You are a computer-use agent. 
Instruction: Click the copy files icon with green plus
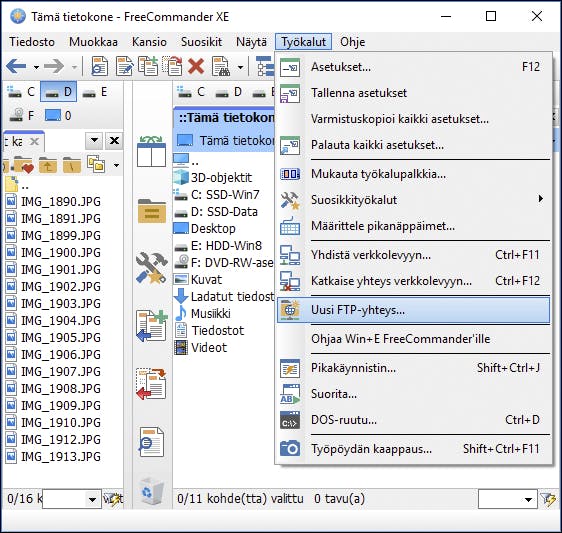point(151,326)
